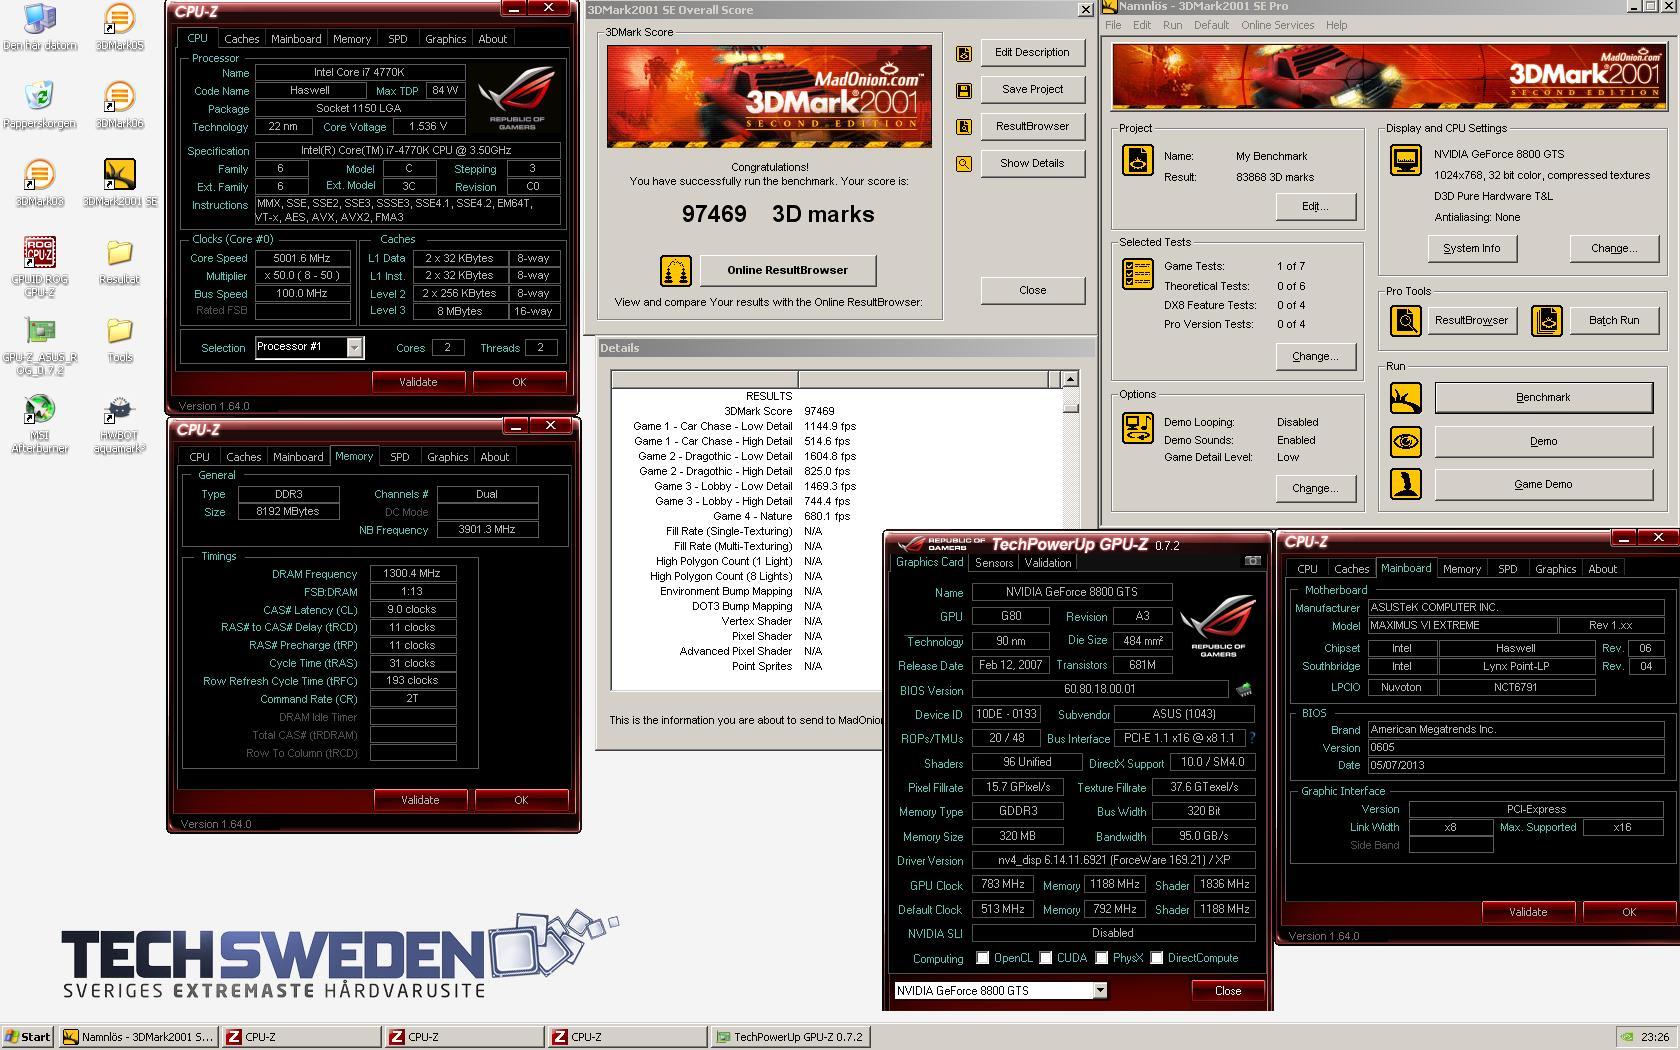The width and height of the screenshot is (1680, 1050).
Task: Toggle the OpenCL checkbox in GPU-Z
Action: coord(983,958)
